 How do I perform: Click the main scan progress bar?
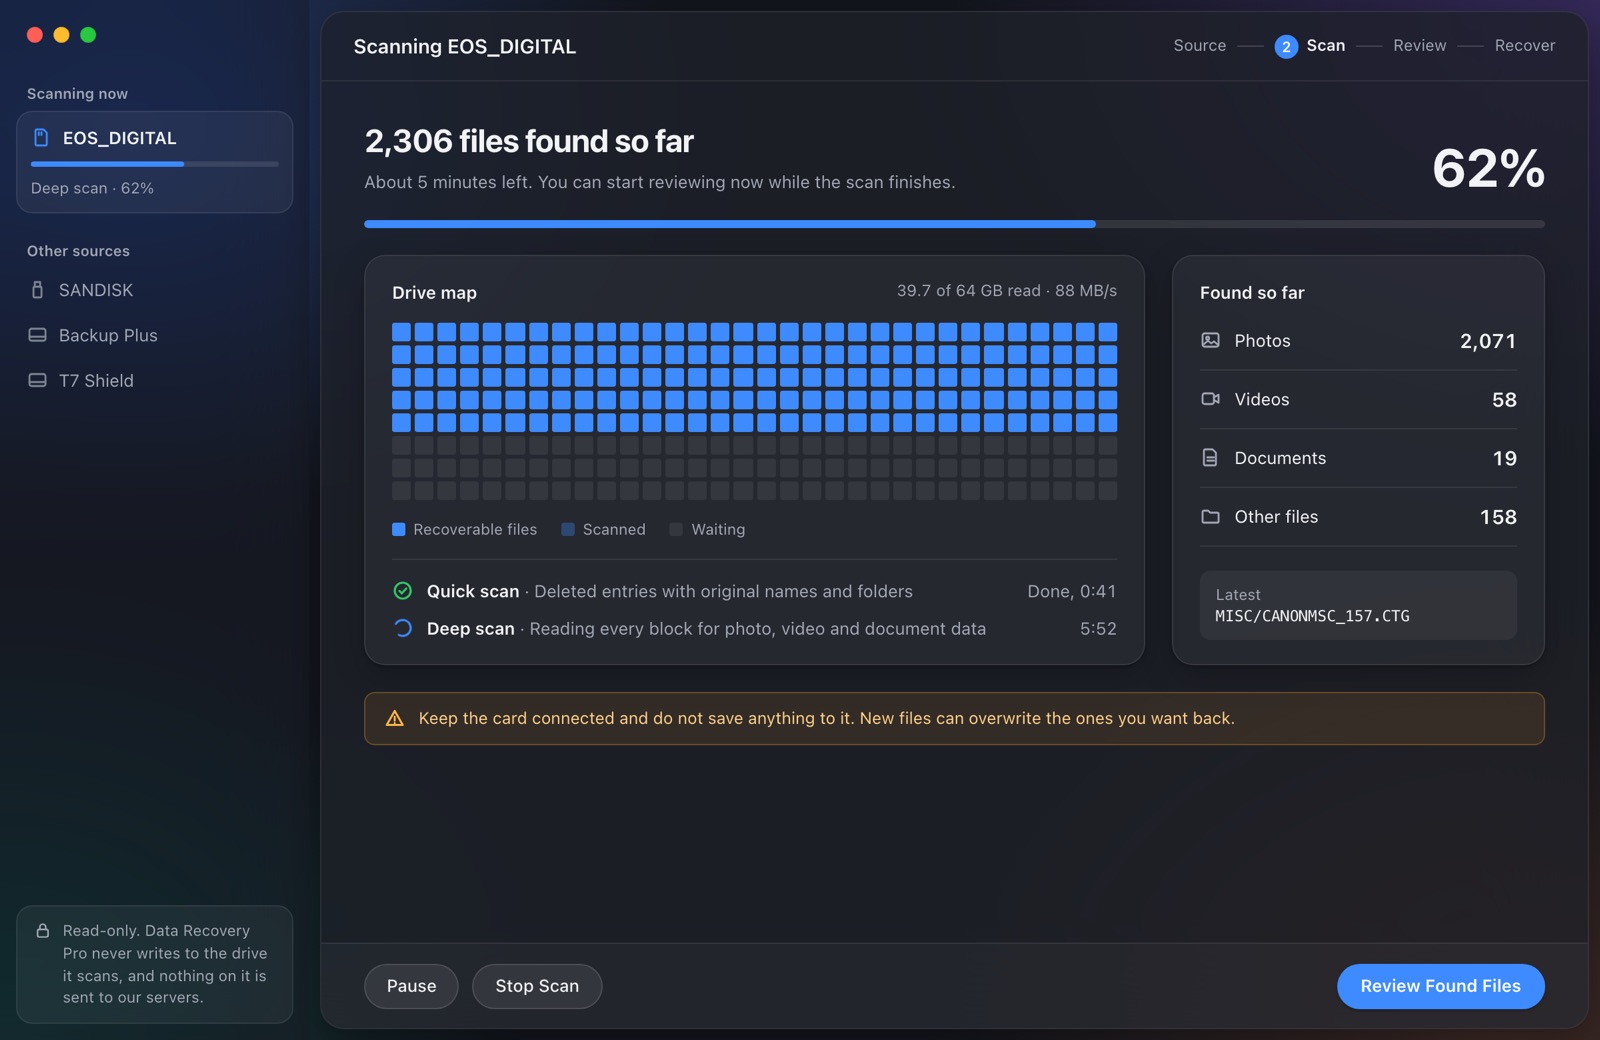click(954, 224)
